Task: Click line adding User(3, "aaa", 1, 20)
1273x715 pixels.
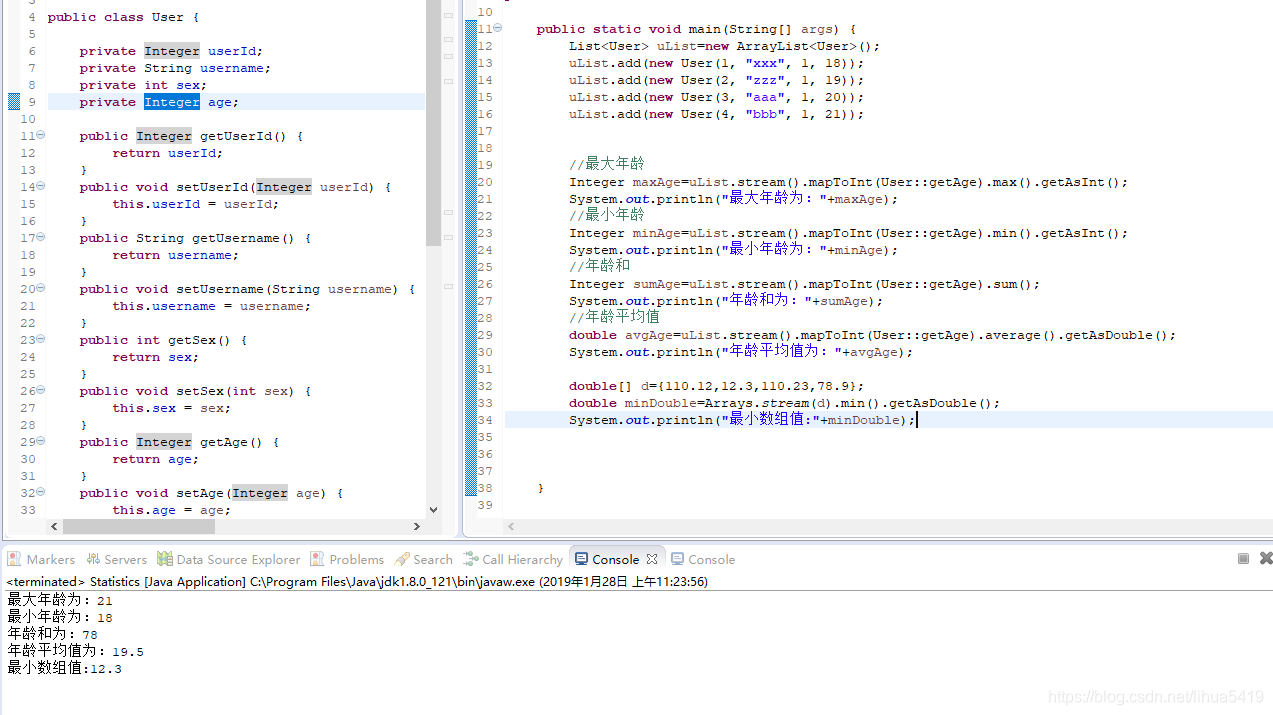Action: coord(716,97)
